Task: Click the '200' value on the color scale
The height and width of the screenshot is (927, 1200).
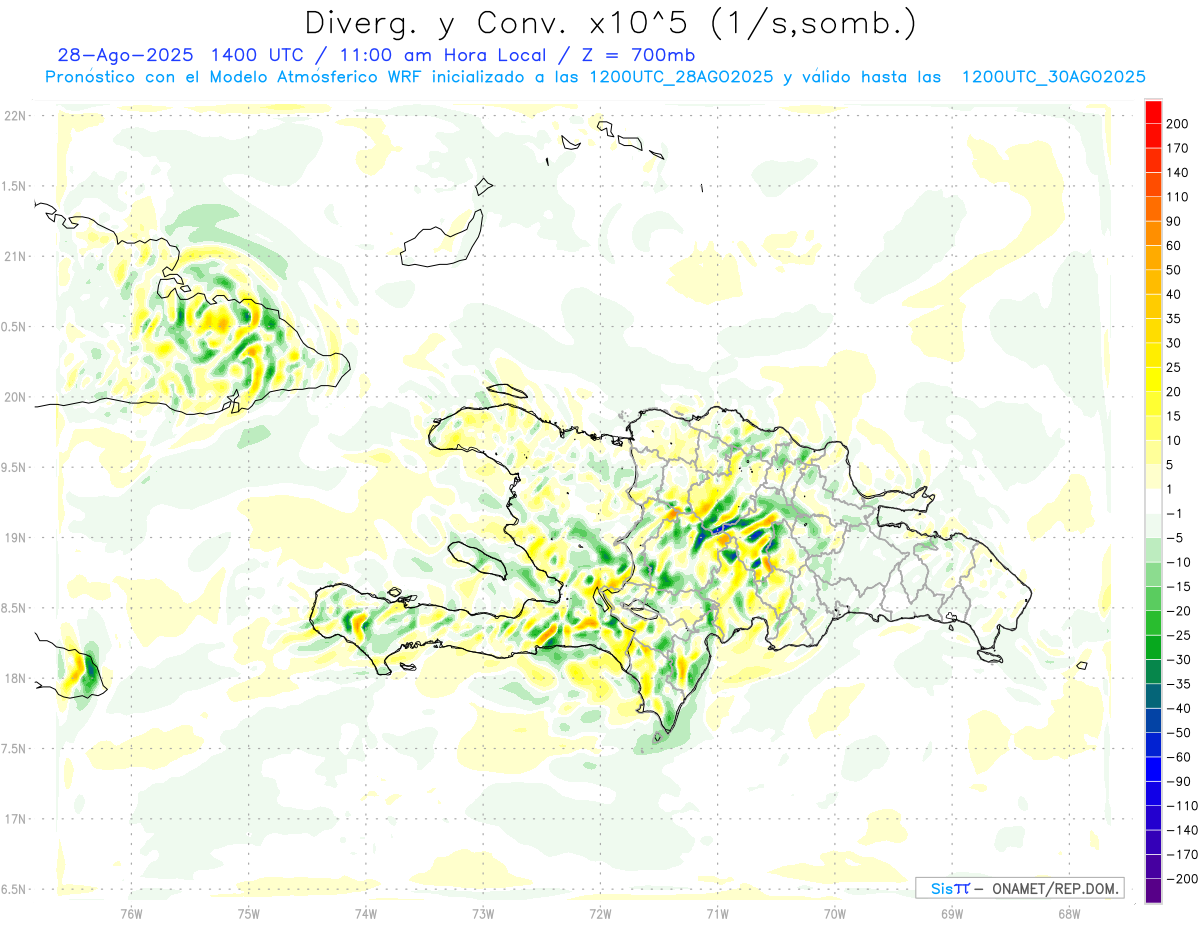Action: pos(1177,123)
